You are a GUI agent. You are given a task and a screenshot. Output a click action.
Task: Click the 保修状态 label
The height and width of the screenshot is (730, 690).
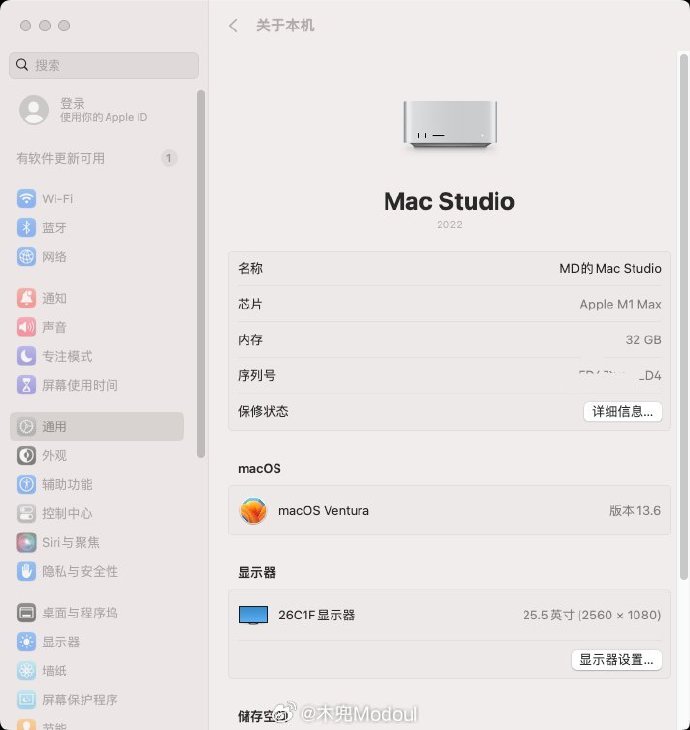click(263, 411)
